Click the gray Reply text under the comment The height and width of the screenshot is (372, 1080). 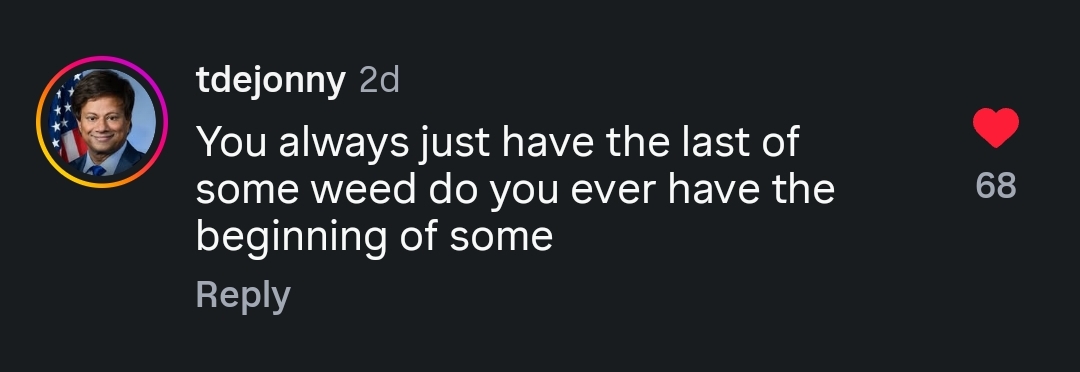243,295
